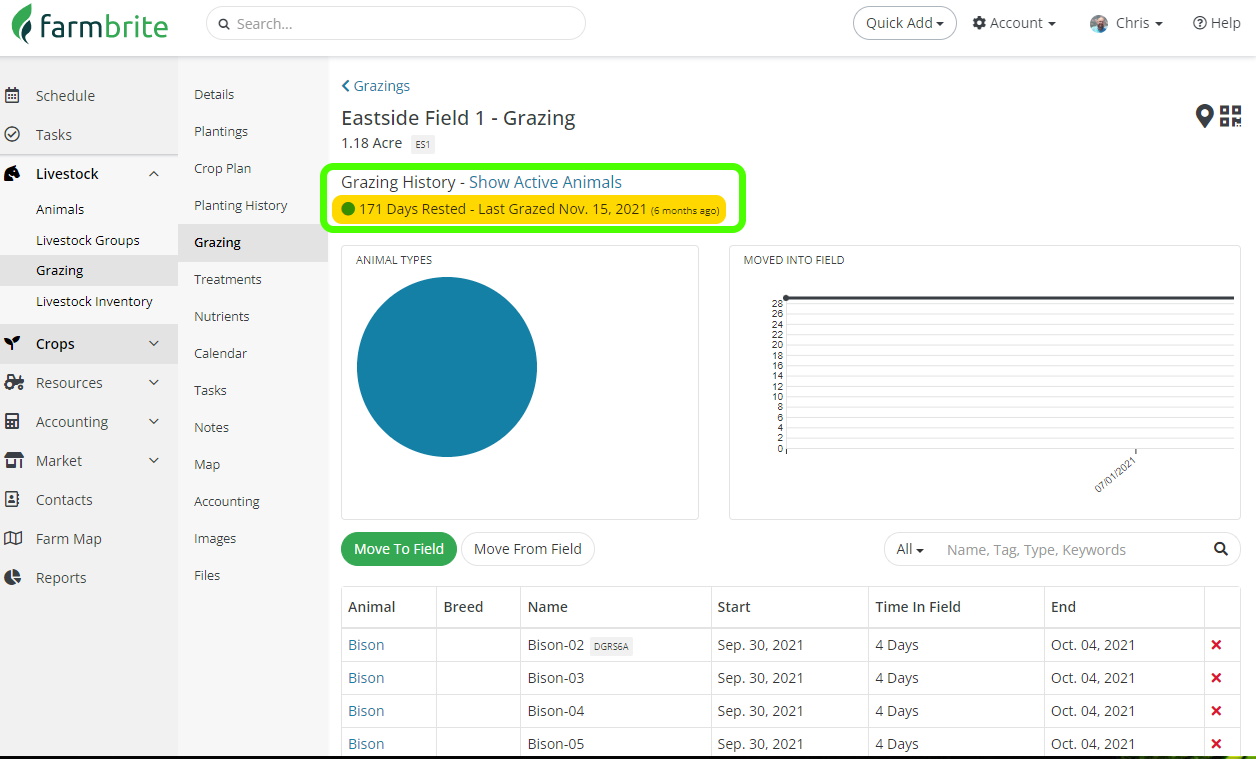This screenshot has width=1256, height=759.
Task: Open the Plantings tab
Action: coord(221,131)
